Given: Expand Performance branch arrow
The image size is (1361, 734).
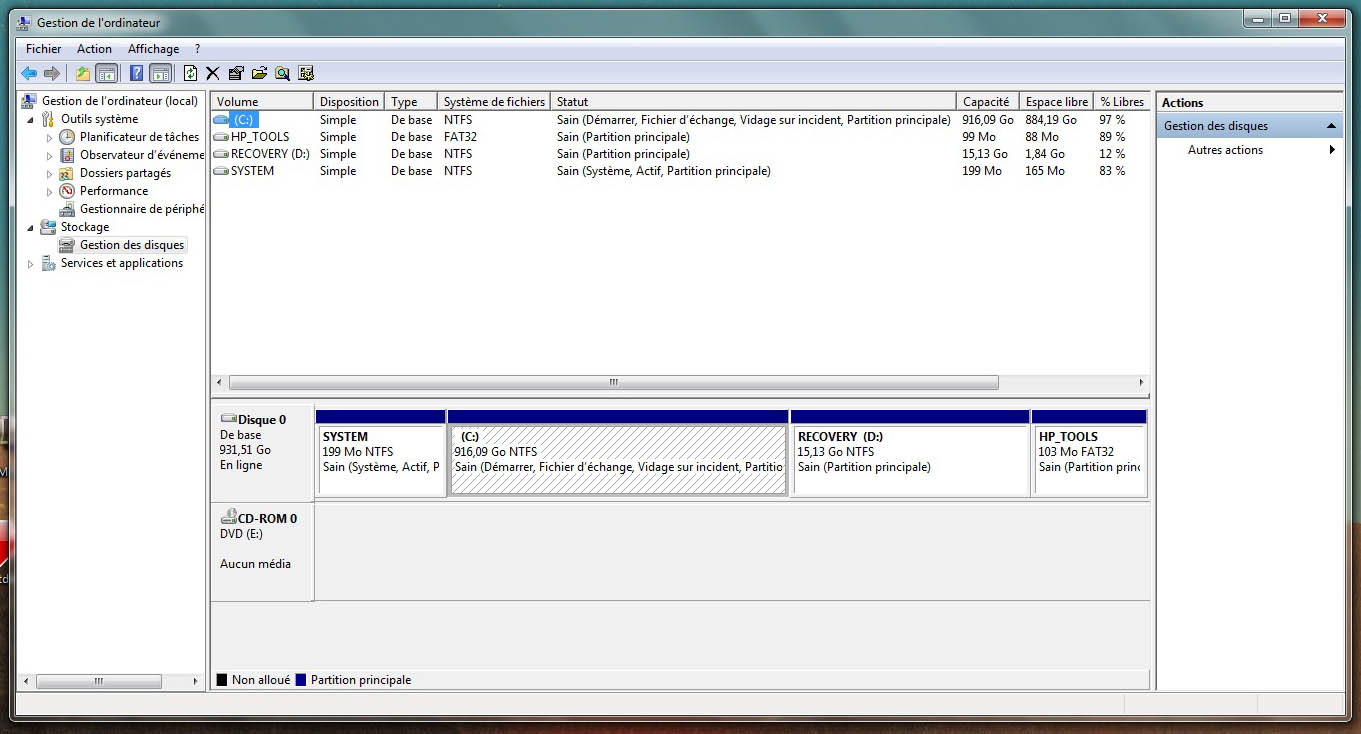Looking at the screenshot, I should coord(49,191).
